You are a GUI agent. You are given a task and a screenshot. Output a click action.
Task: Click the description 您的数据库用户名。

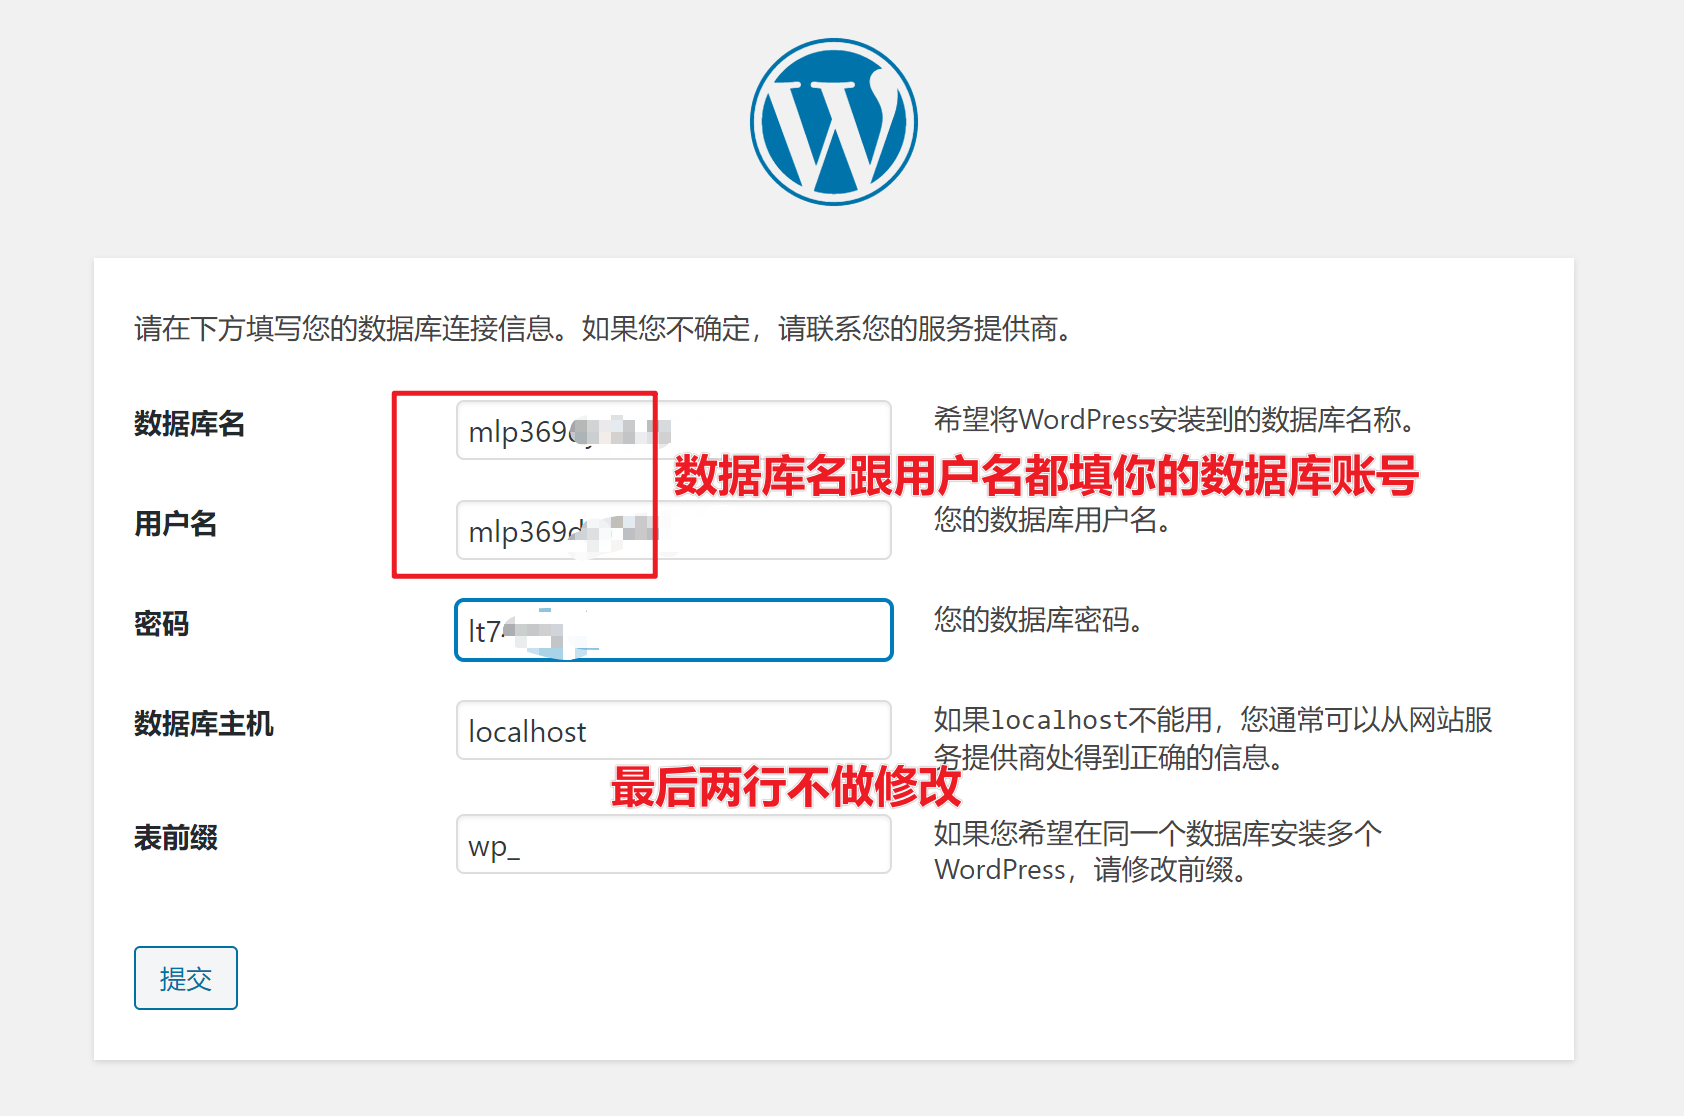[x=1053, y=520]
